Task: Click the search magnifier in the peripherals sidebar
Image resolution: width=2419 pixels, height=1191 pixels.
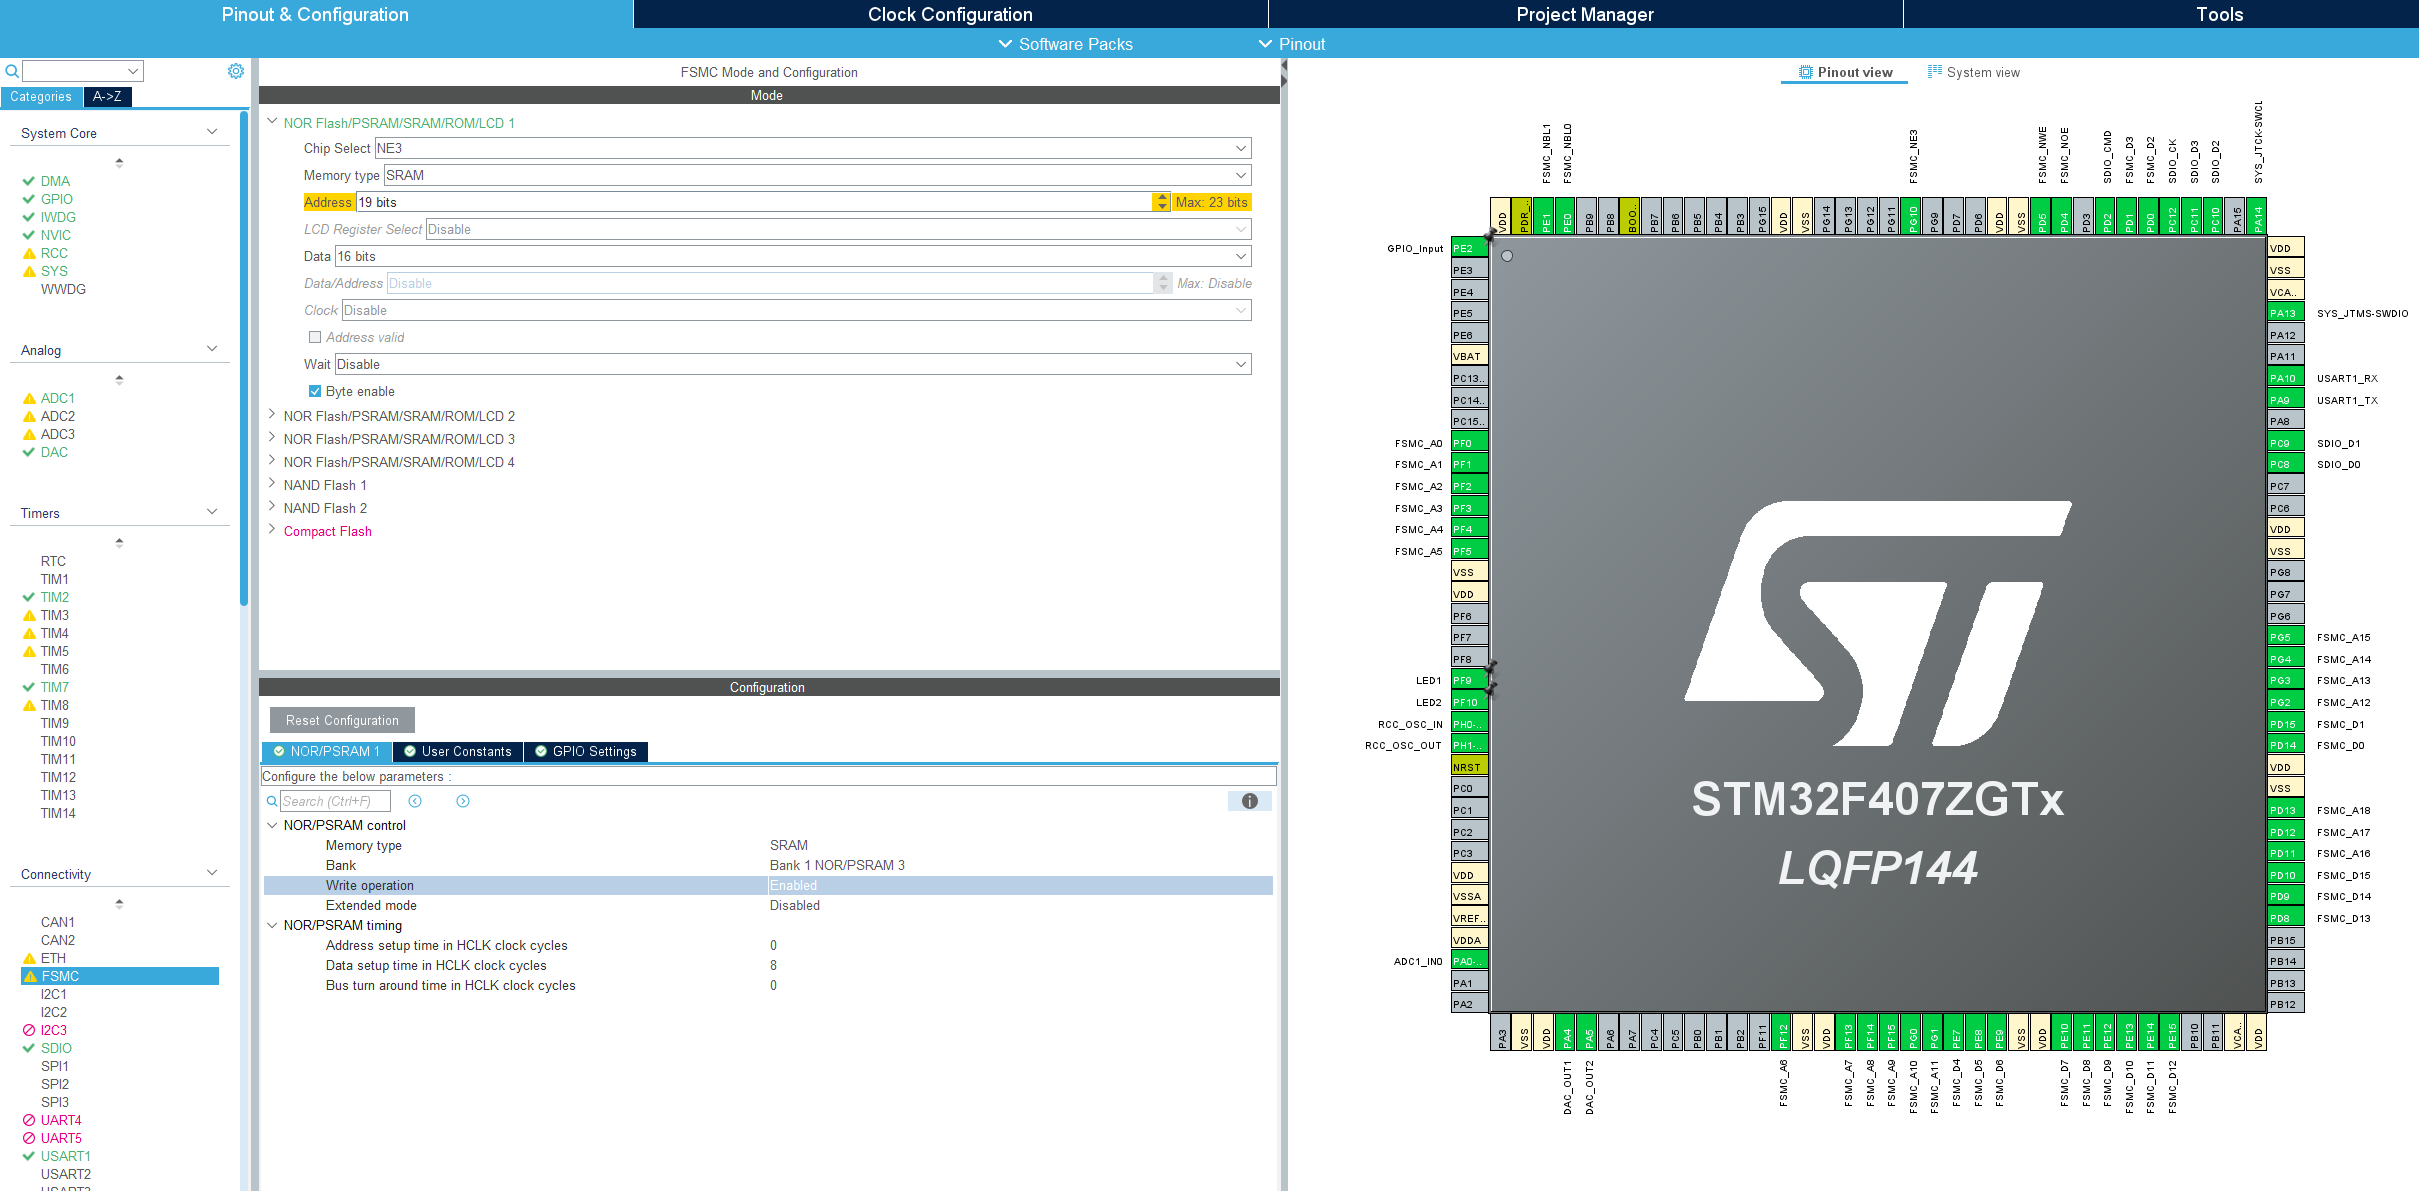Action: (10, 70)
